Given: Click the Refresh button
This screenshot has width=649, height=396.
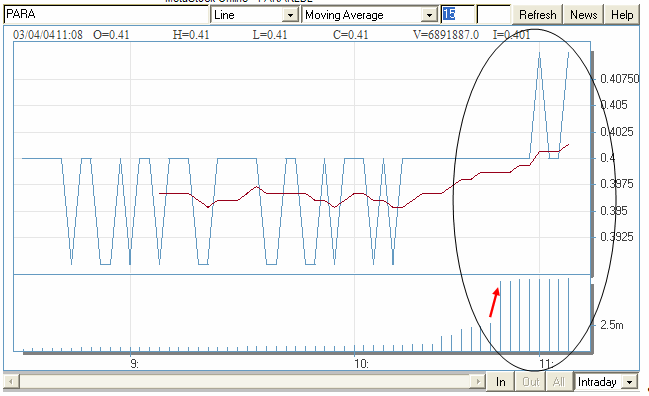Looking at the screenshot, I should [537, 15].
